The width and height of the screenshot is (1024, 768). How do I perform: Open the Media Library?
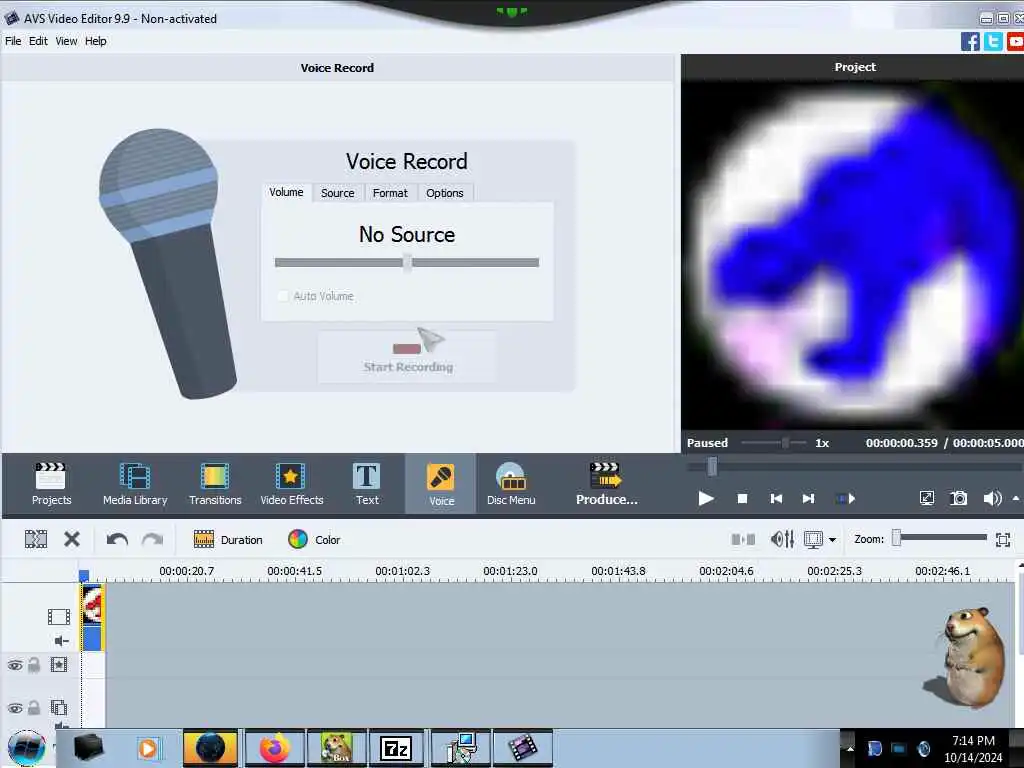click(x=135, y=483)
